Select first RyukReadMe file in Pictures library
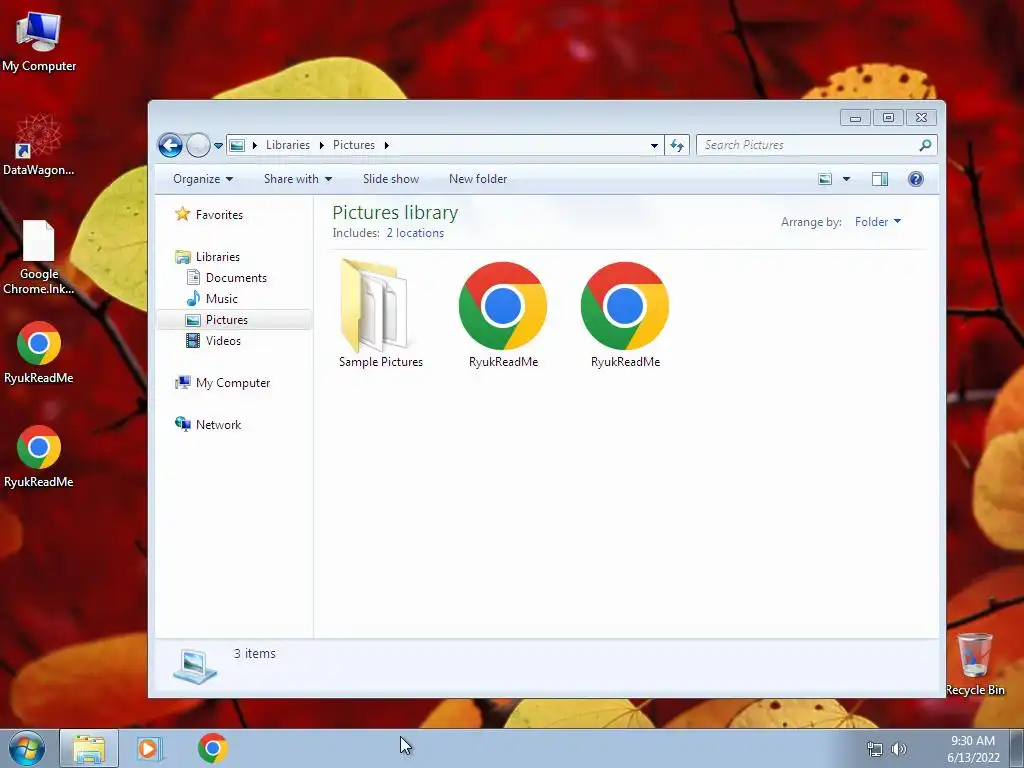 coord(503,315)
